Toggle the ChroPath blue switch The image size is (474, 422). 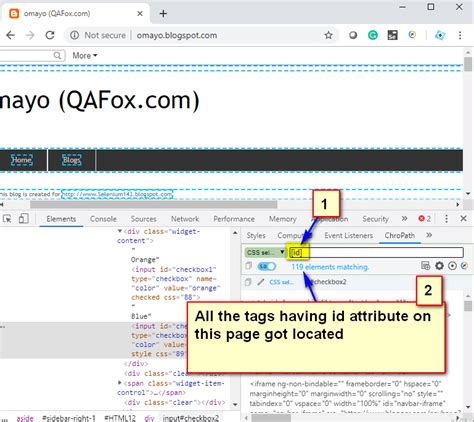tap(267, 266)
